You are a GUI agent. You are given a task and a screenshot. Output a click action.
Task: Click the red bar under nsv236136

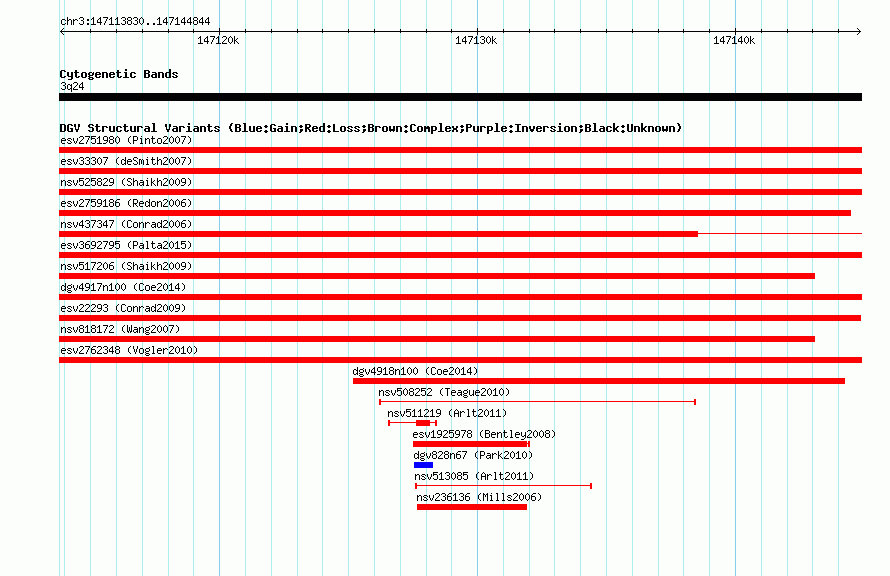pyautogui.click(x=472, y=507)
